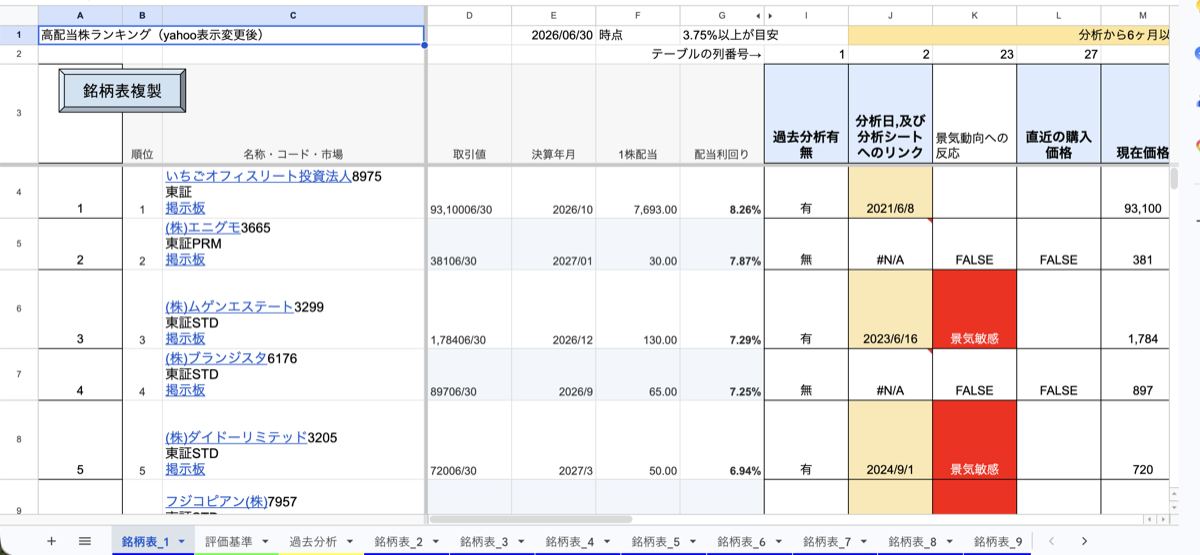Select the #N/A cell in the プランジスタ row
1200x555 pixels.
click(x=890, y=374)
